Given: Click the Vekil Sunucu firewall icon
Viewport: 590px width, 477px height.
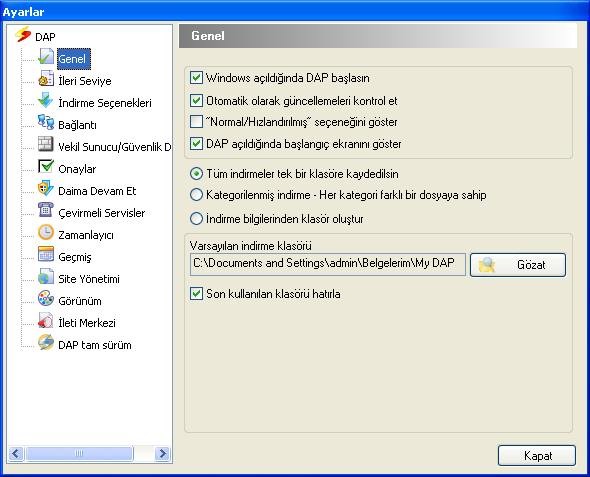Looking at the screenshot, I should coord(46,144).
